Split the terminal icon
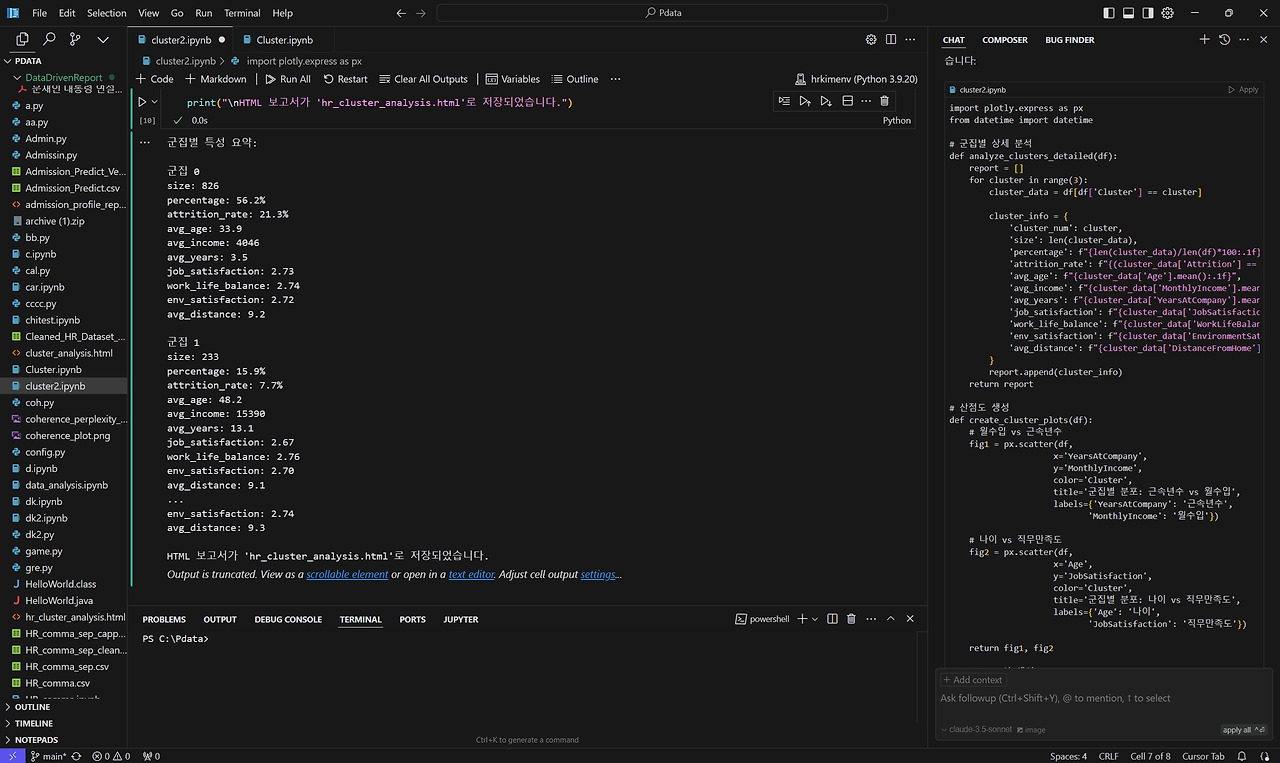This screenshot has height=763, width=1280. pos(832,619)
